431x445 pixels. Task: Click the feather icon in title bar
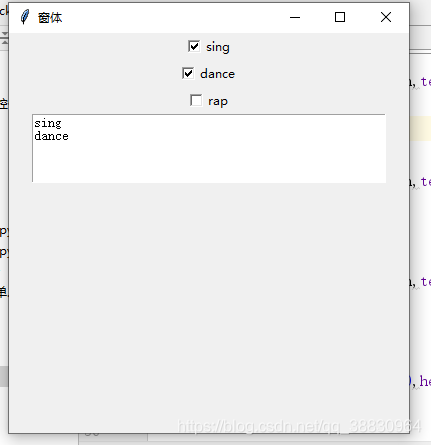click(x=25, y=17)
